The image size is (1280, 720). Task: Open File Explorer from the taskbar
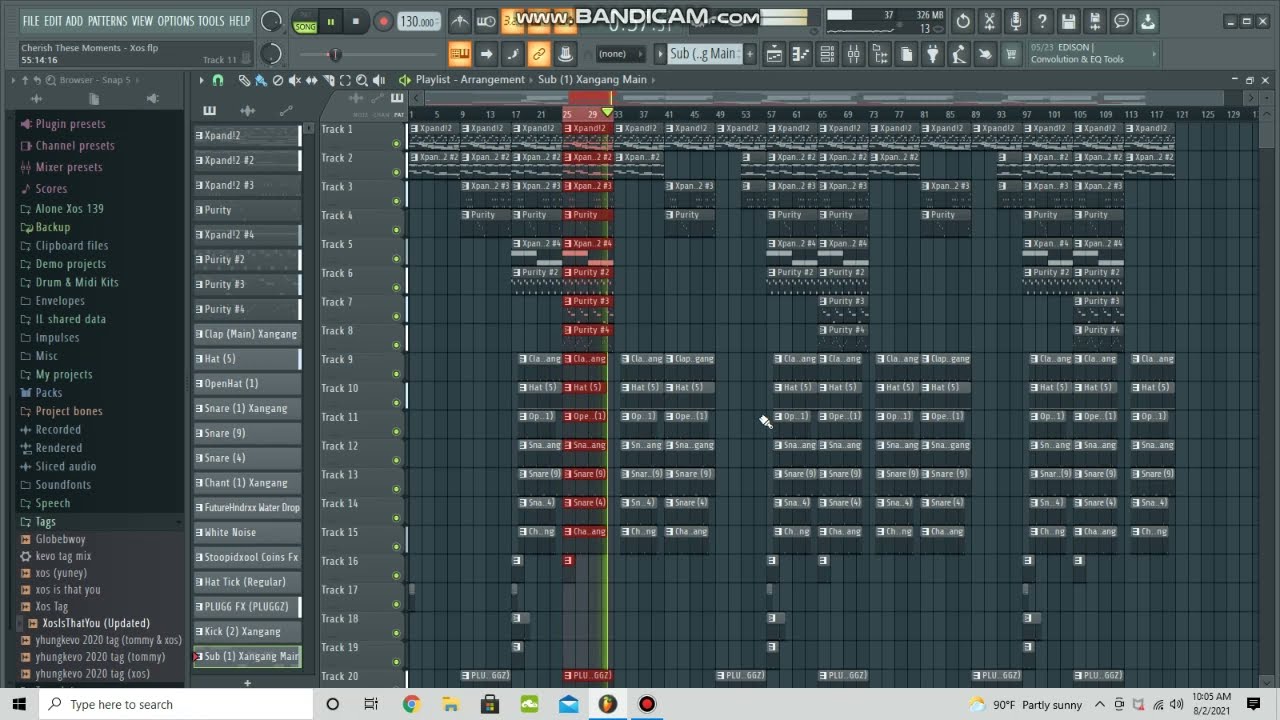click(x=450, y=704)
